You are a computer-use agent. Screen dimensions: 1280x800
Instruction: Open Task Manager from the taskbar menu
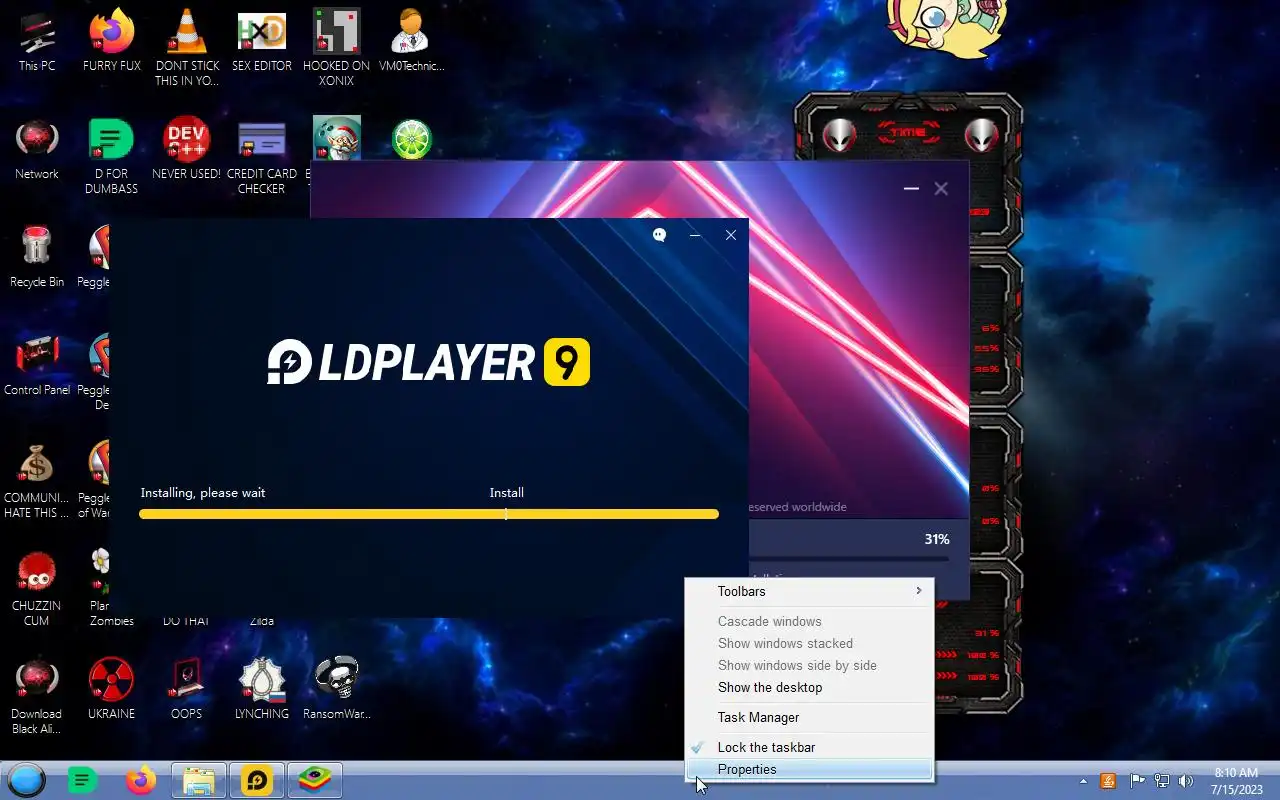tap(809, 717)
